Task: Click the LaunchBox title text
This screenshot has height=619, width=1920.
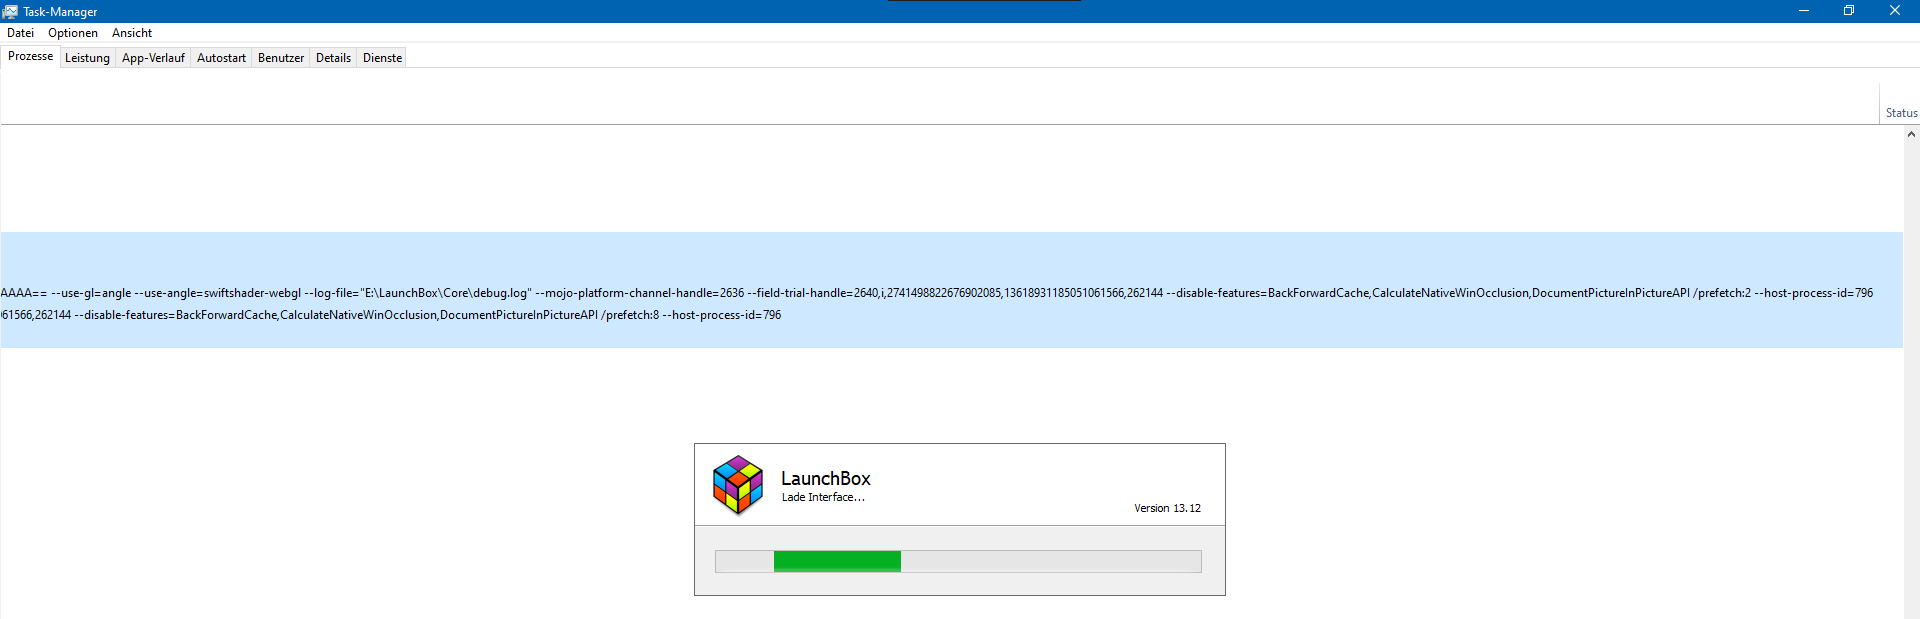Action: coord(825,479)
